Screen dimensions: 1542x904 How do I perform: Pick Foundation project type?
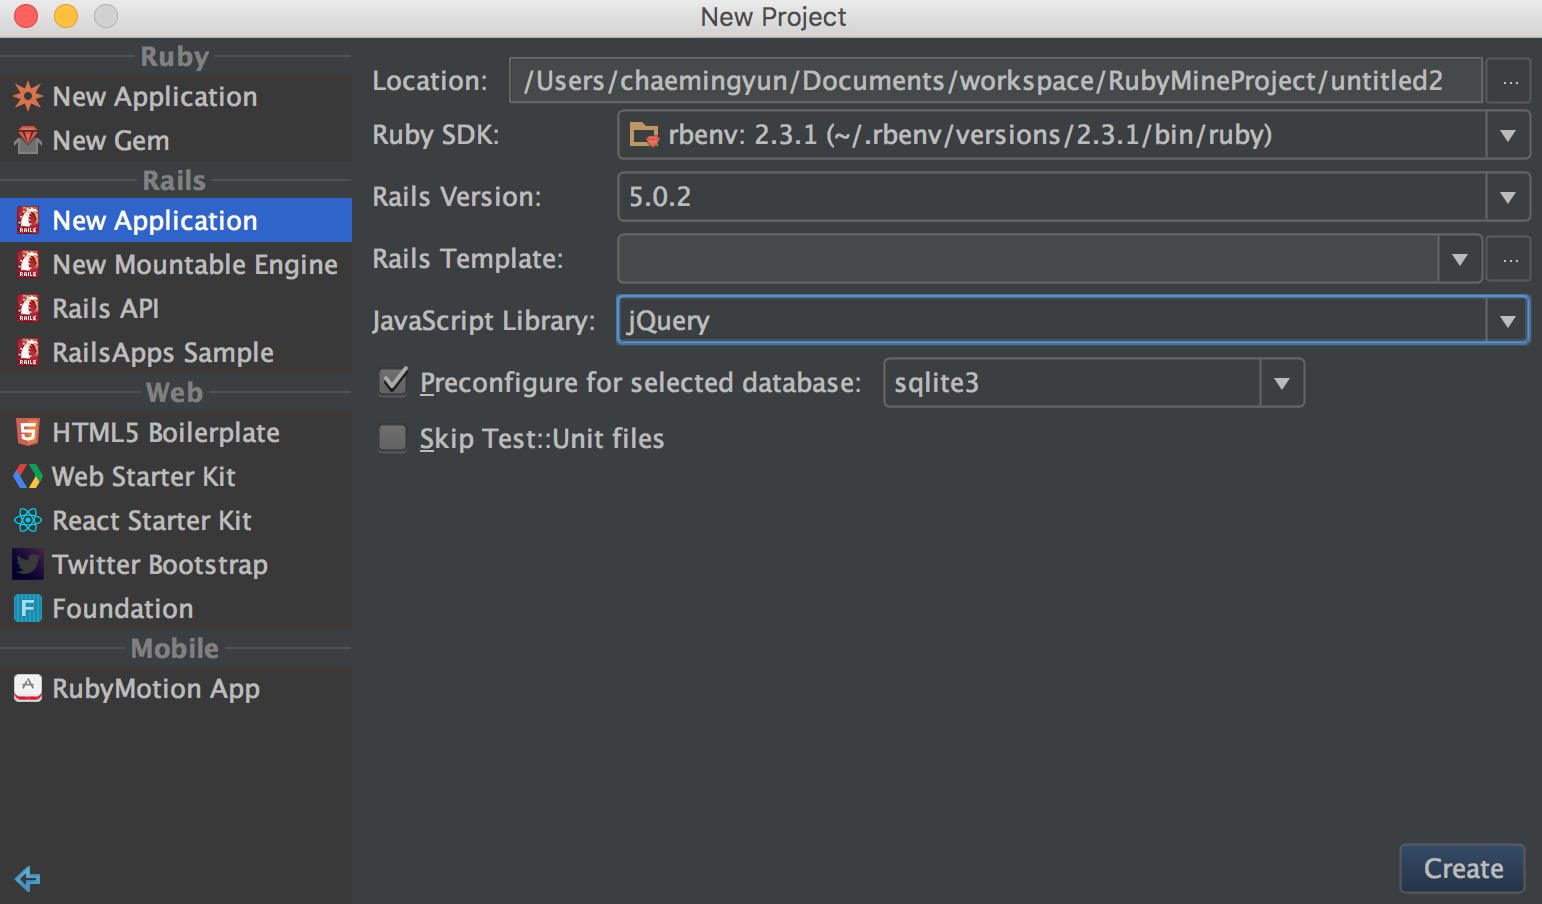(x=176, y=608)
